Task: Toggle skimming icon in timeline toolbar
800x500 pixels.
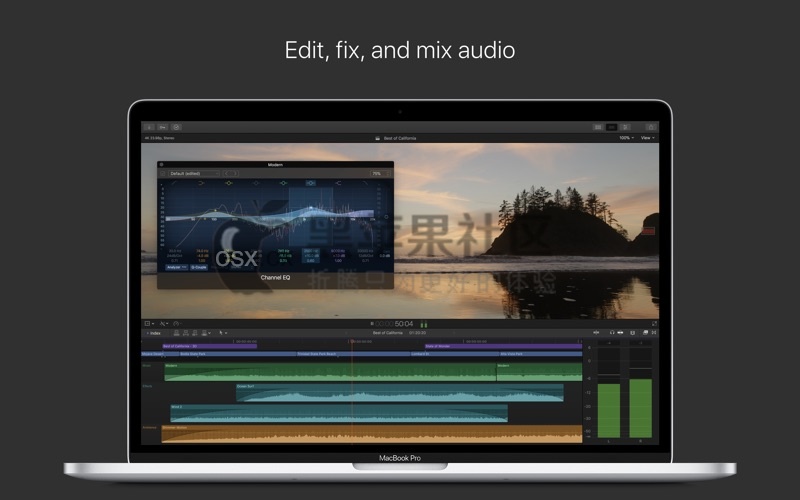Action: click(596, 333)
